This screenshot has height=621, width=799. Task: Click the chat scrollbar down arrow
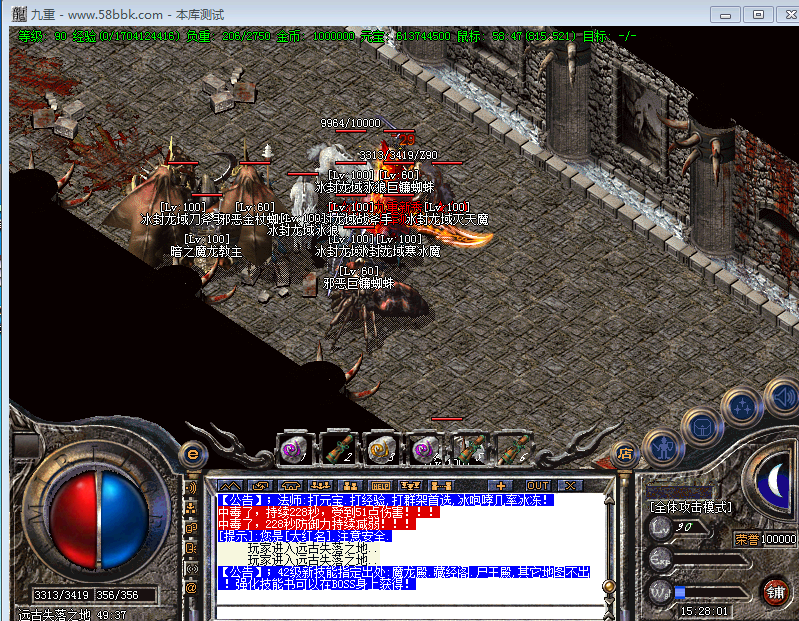(x=609, y=603)
